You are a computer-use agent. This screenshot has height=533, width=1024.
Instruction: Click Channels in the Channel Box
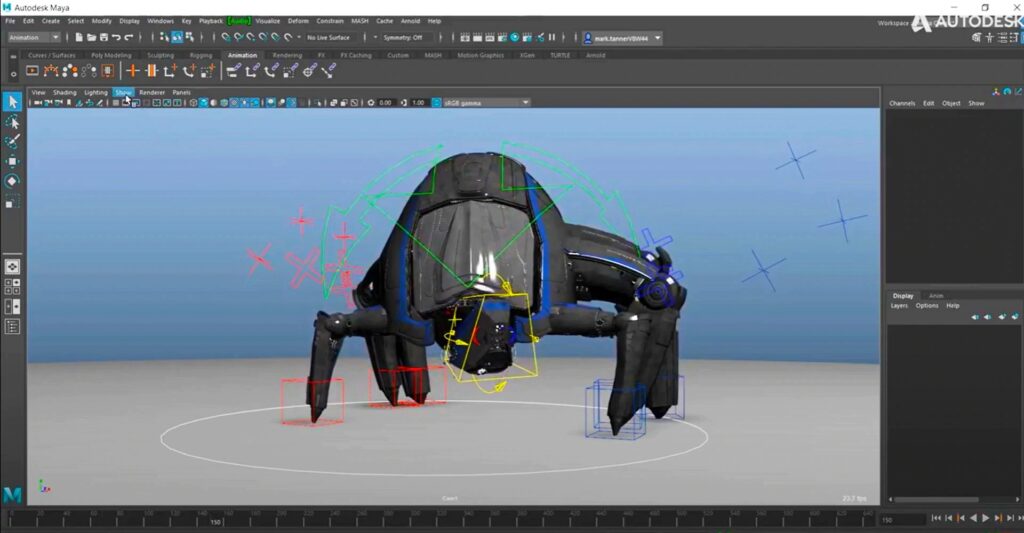click(902, 103)
